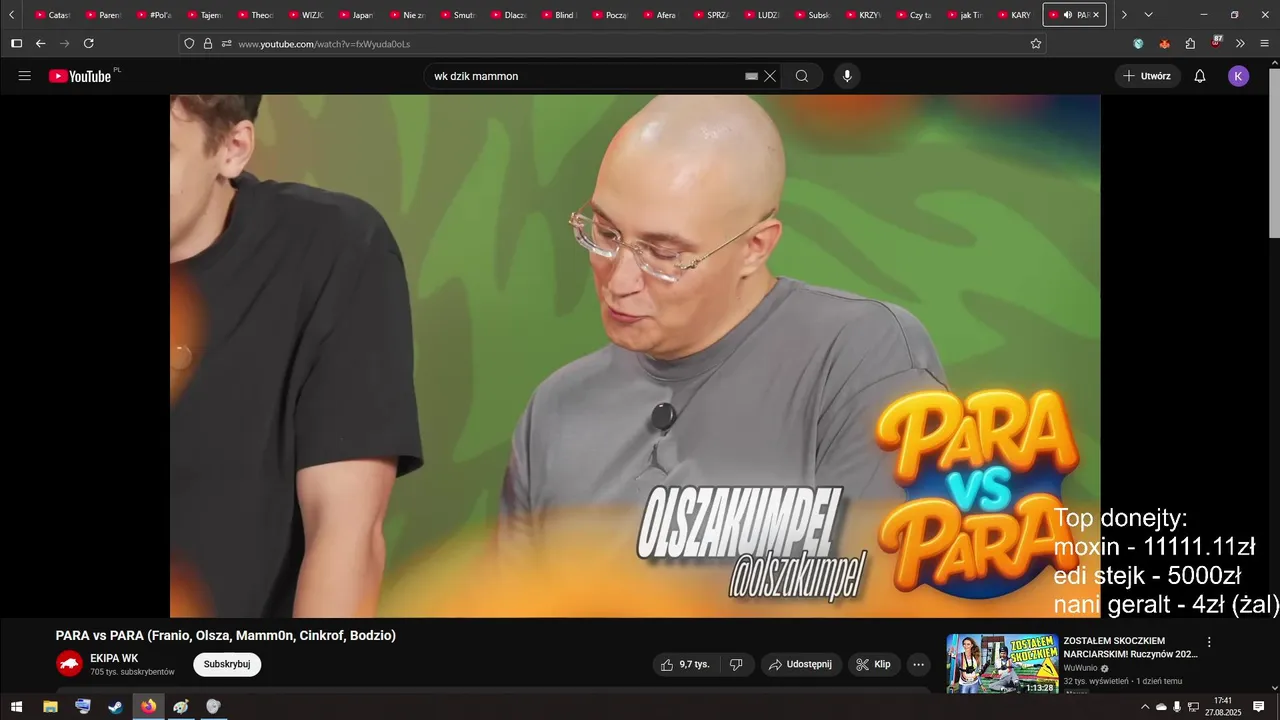The image size is (1280, 720).
Task: Click the Subskrybuj button
Action: [x=227, y=664]
